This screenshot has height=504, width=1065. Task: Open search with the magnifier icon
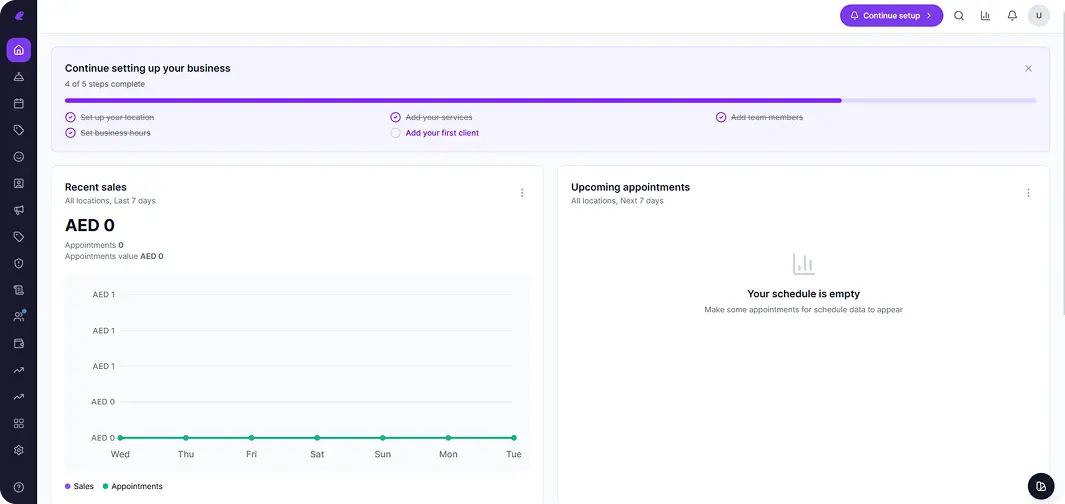click(x=959, y=16)
